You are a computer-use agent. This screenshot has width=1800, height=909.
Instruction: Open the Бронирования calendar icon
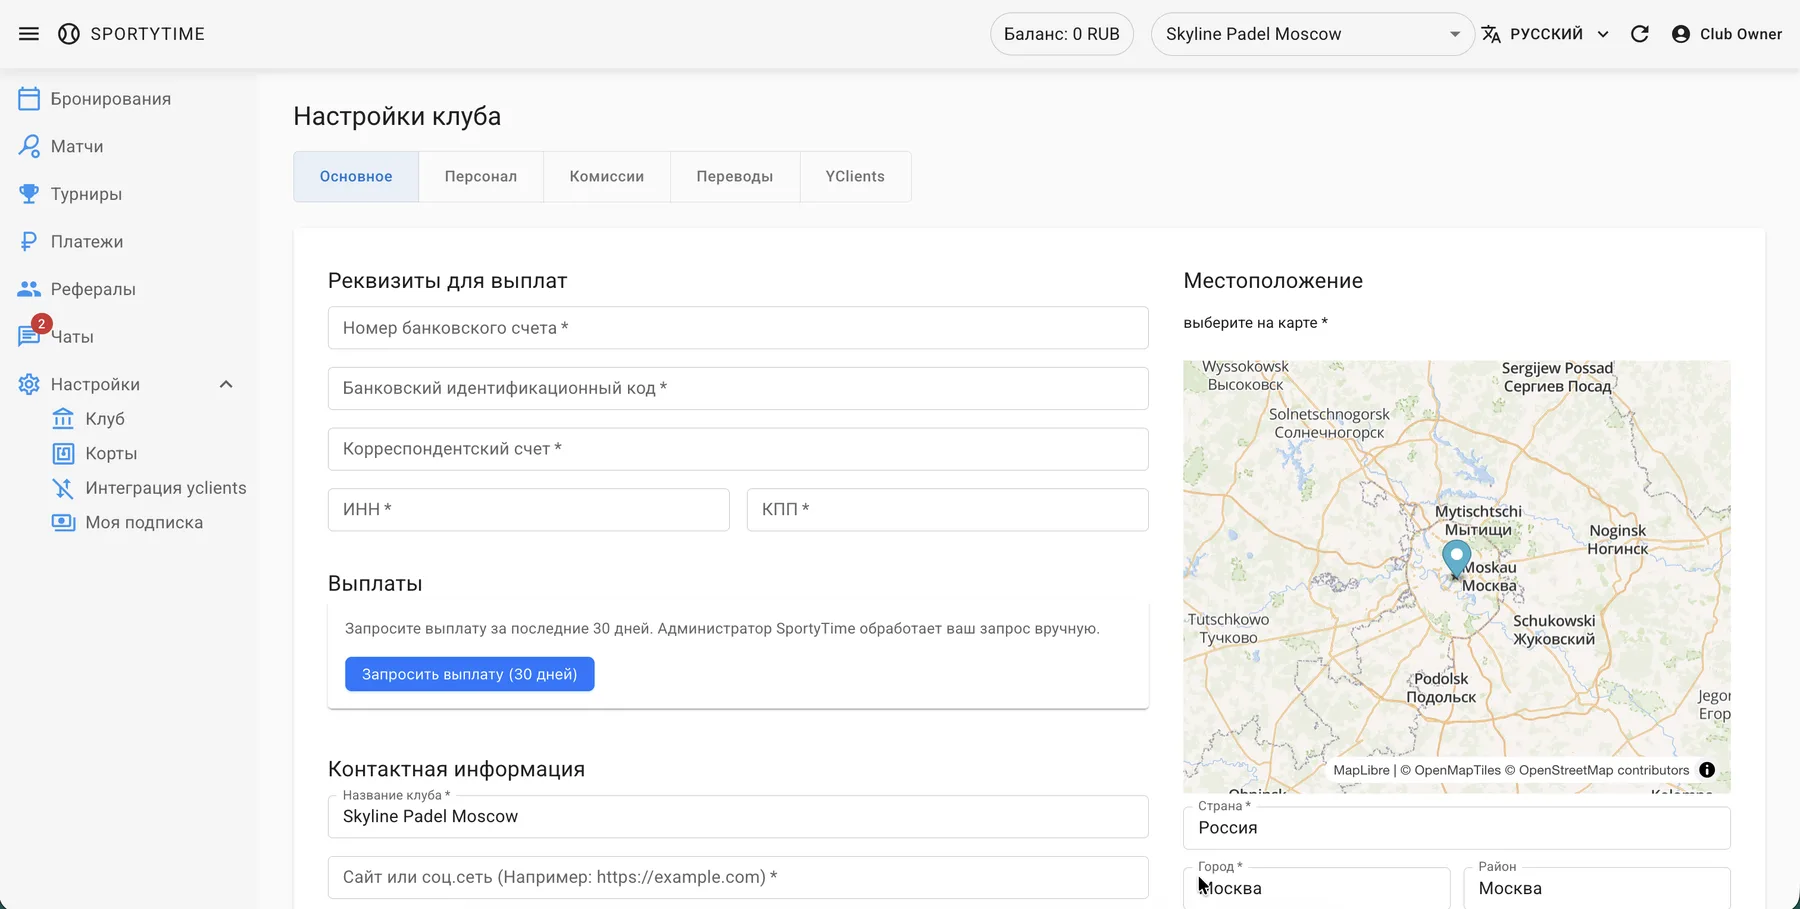[x=29, y=99]
